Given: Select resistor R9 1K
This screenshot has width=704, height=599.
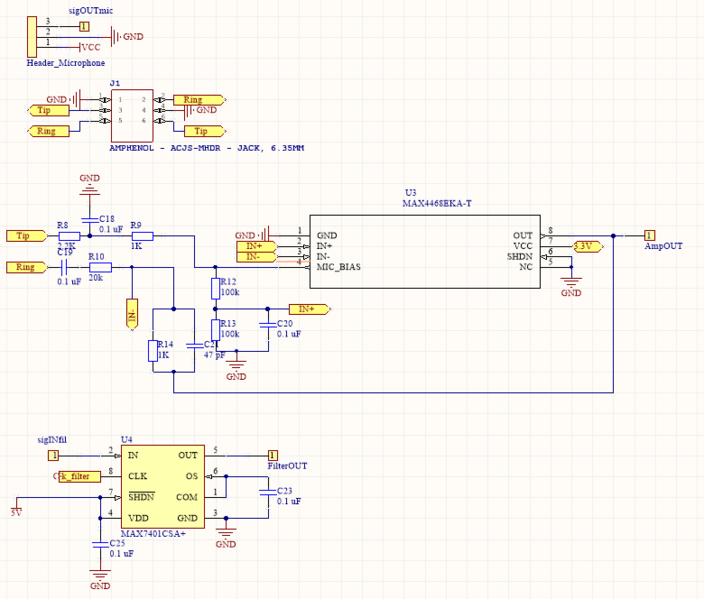Looking at the screenshot, I should click(141, 236).
